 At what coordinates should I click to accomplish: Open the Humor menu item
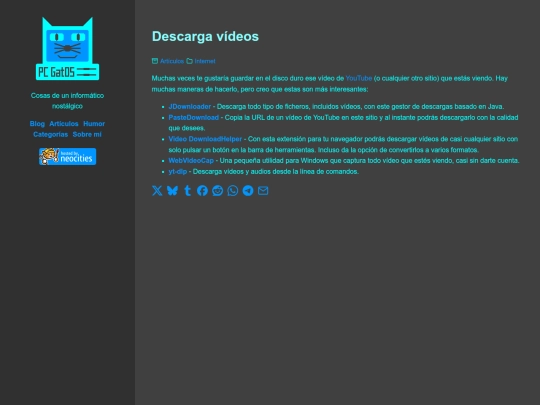coord(94,124)
